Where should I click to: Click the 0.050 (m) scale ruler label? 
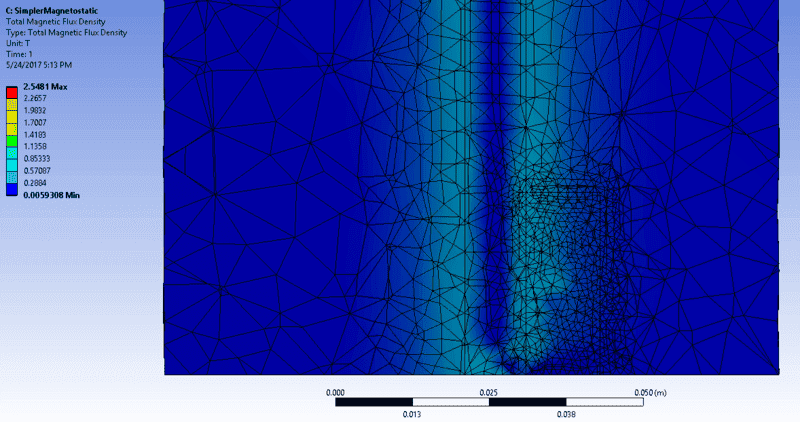click(x=652, y=393)
